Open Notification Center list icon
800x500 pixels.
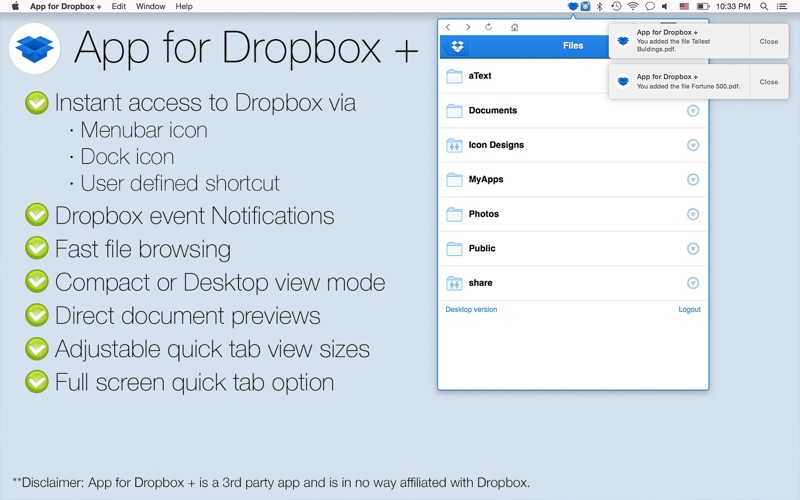tap(782, 6)
